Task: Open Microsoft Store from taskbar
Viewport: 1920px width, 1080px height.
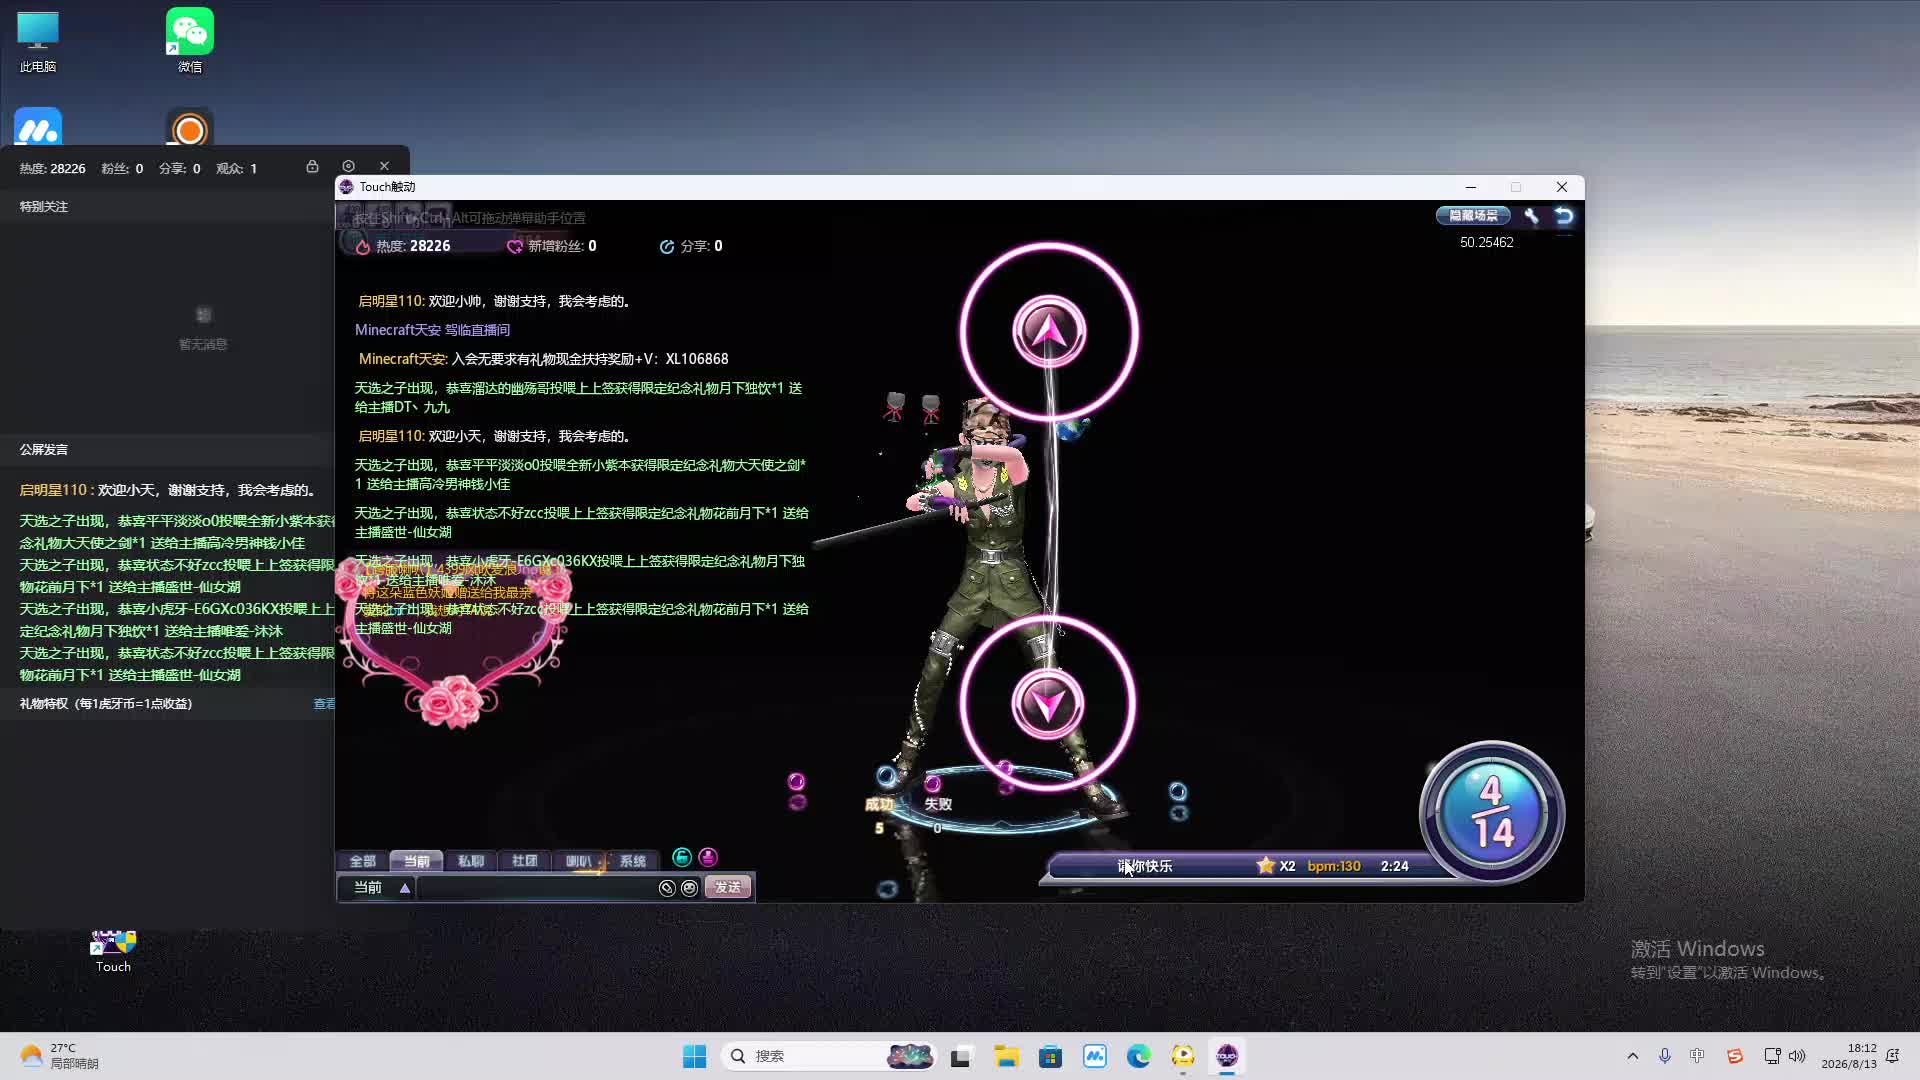Action: click(x=1050, y=1056)
